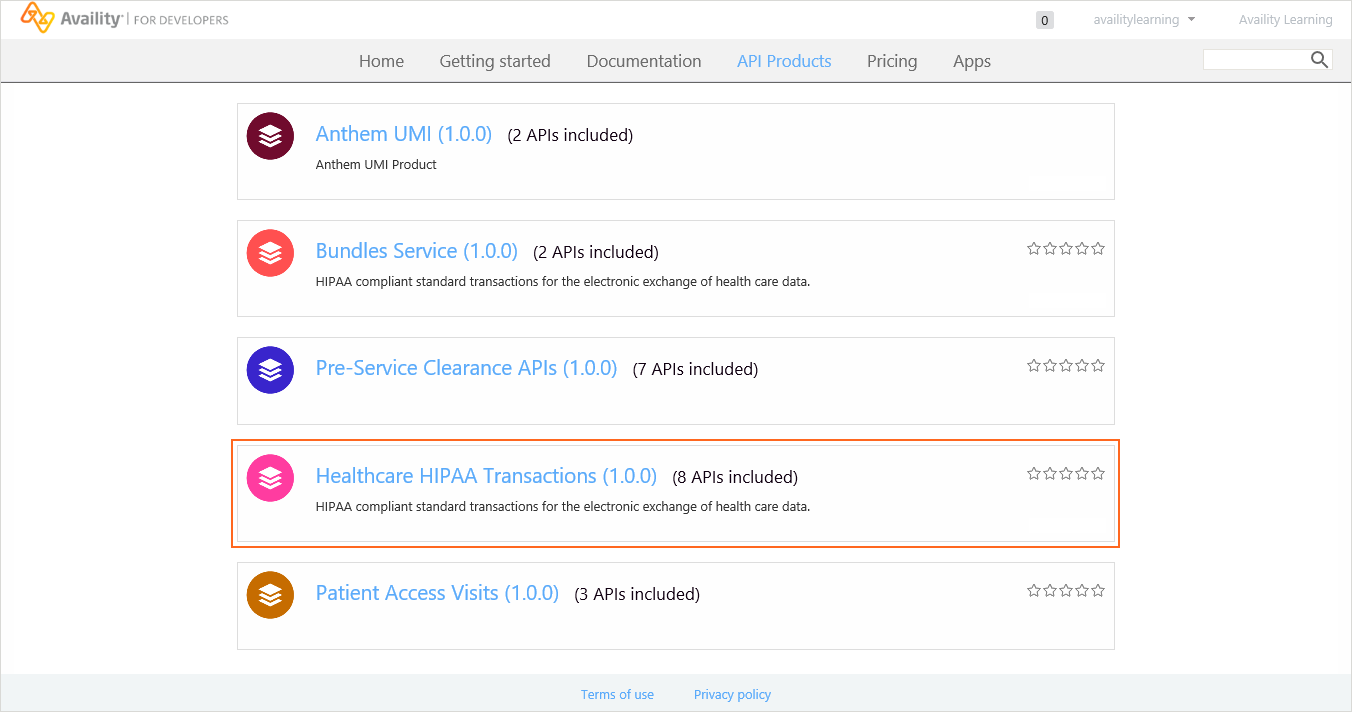Click the Anthem UMI maroon stack icon
The image size is (1352, 712).
pos(270,136)
